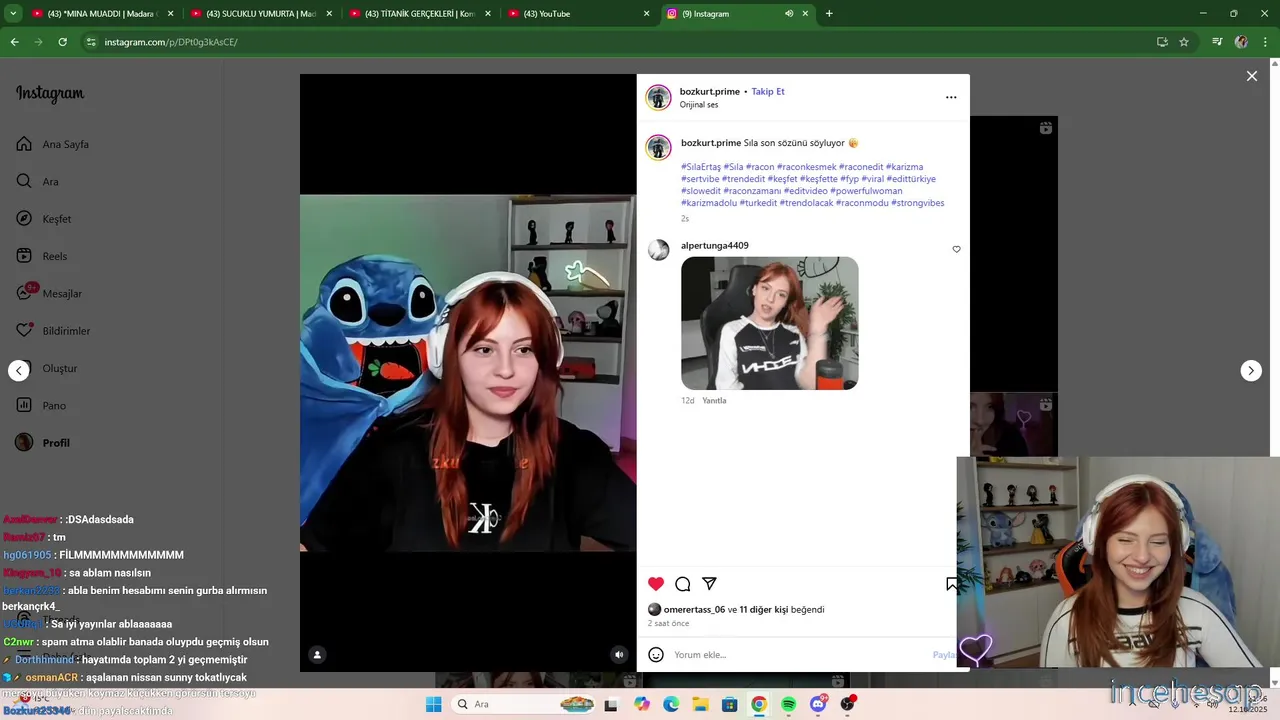1280x720 pixels.
Task: Share the post via paper plane icon
Action: coord(709,584)
